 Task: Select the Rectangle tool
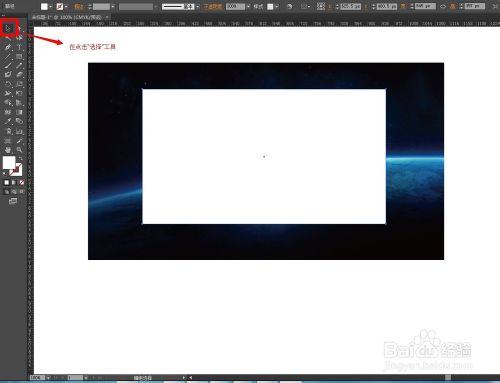point(19,57)
